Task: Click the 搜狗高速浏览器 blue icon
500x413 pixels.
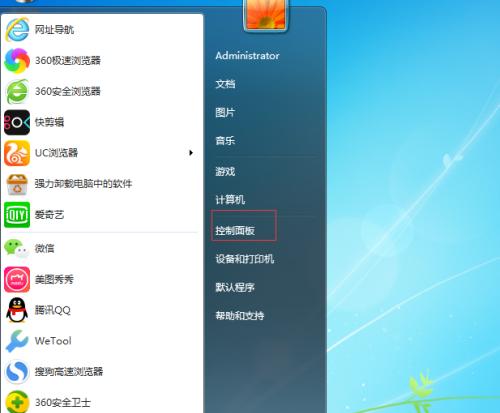Action: pos(17,371)
